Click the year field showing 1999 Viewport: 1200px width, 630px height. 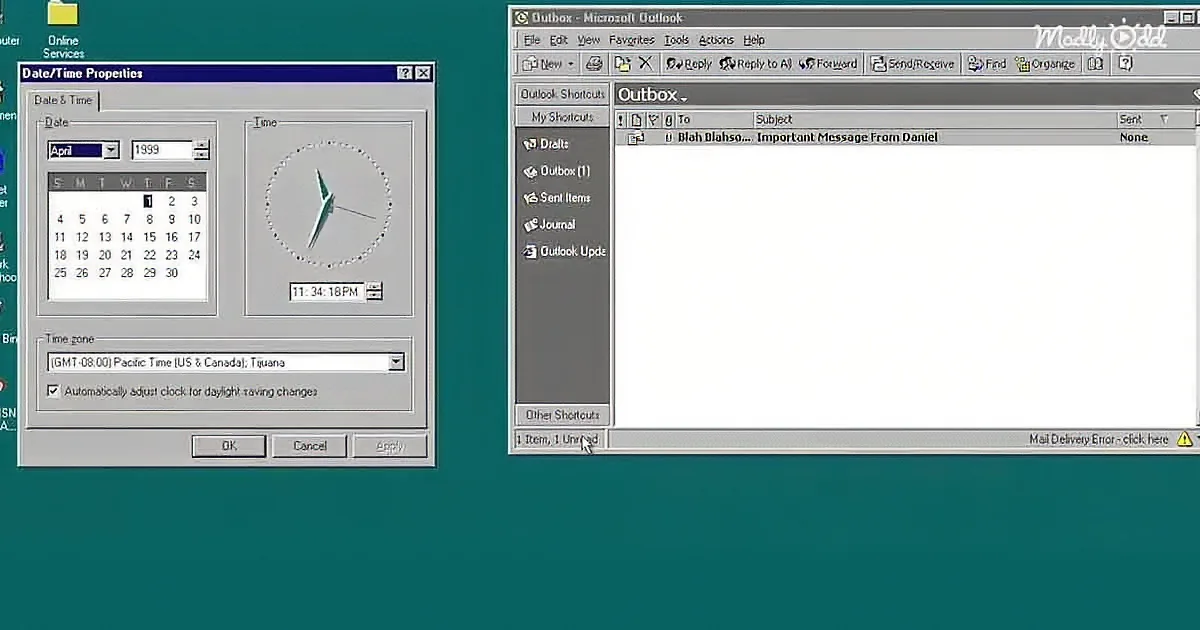162,150
